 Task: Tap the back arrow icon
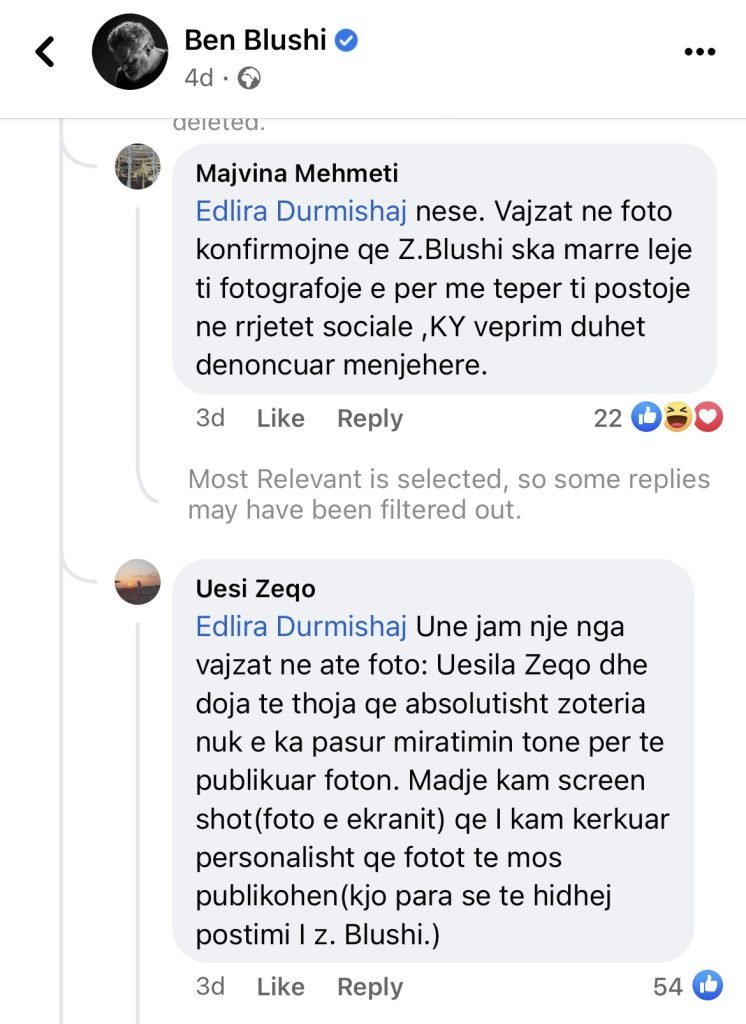tap(45, 52)
